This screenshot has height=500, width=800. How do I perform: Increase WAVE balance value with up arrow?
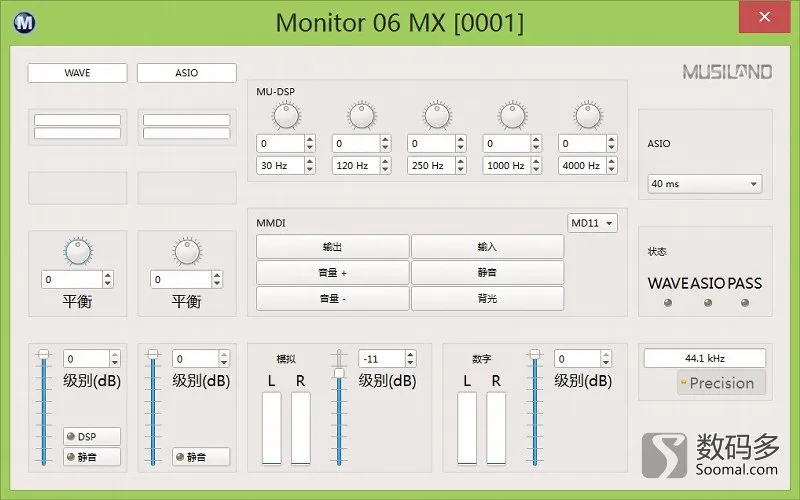click(x=108, y=276)
